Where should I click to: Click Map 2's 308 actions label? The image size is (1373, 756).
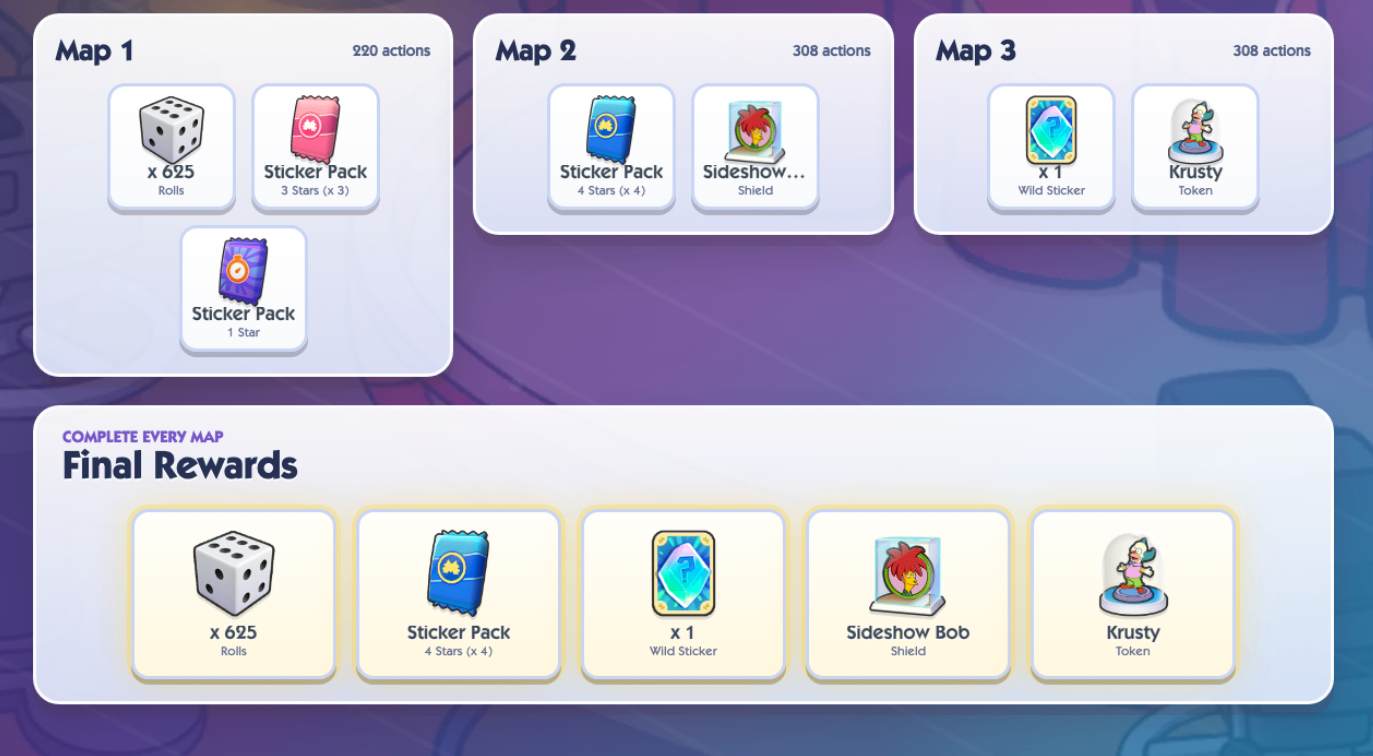[831, 51]
